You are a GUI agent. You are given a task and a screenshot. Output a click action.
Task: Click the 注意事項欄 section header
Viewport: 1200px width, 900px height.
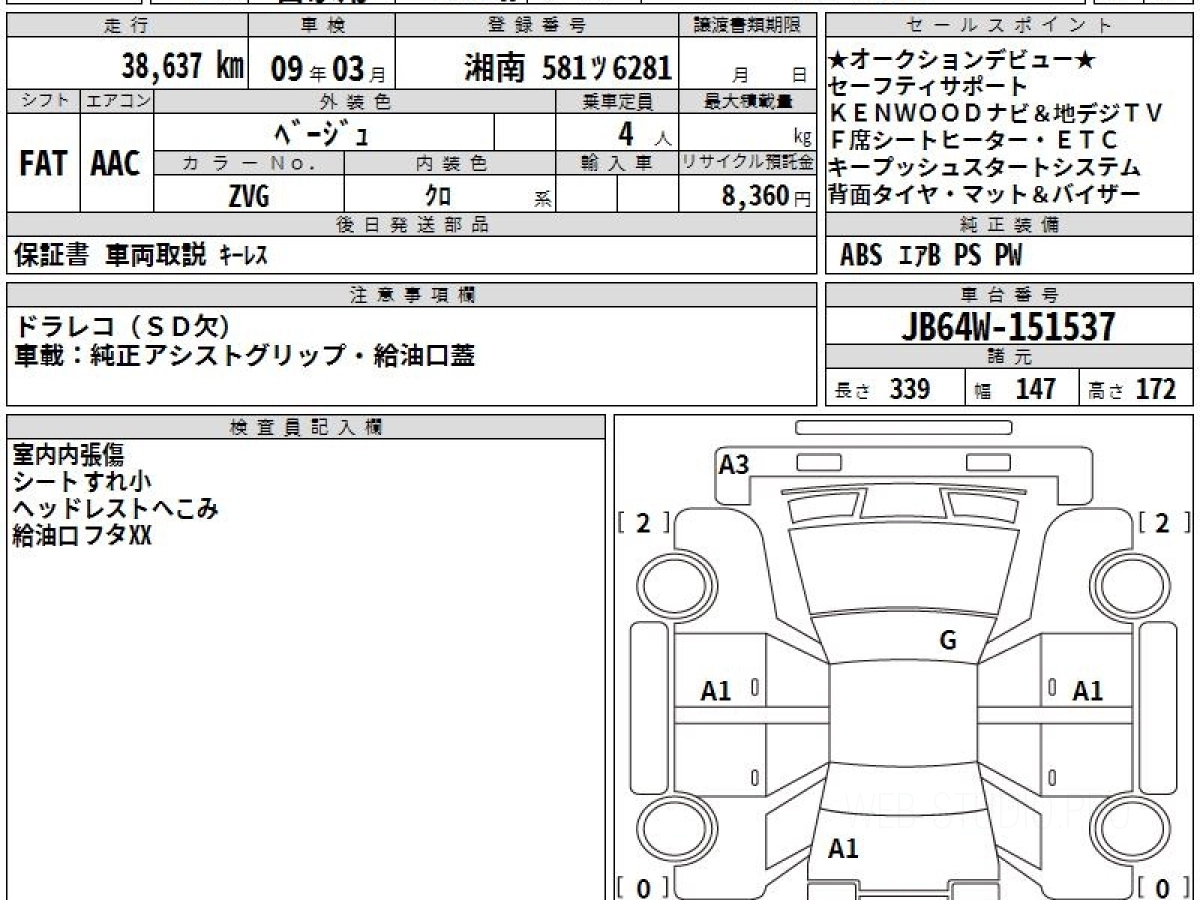412,294
